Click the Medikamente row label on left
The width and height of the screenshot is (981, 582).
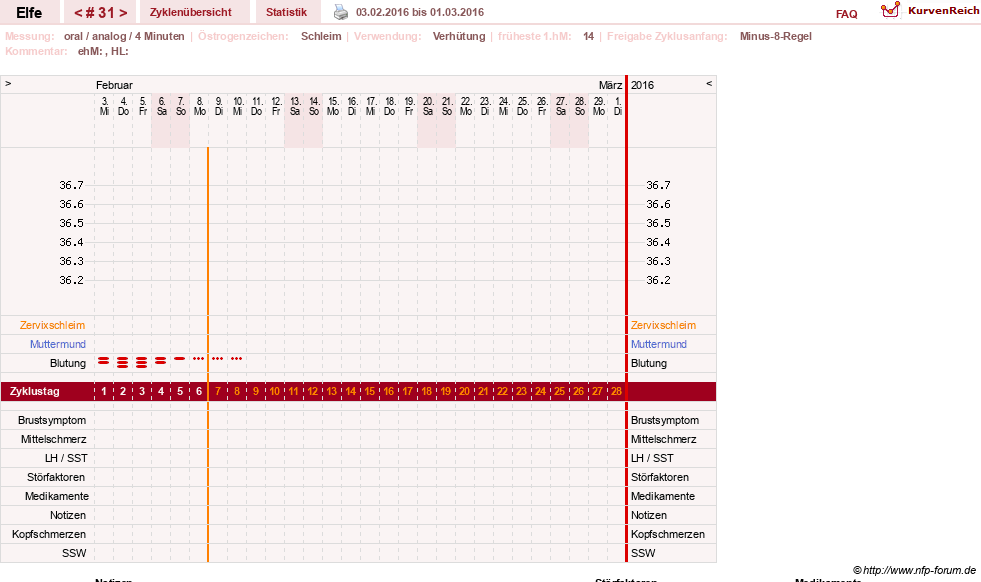click(x=57, y=496)
